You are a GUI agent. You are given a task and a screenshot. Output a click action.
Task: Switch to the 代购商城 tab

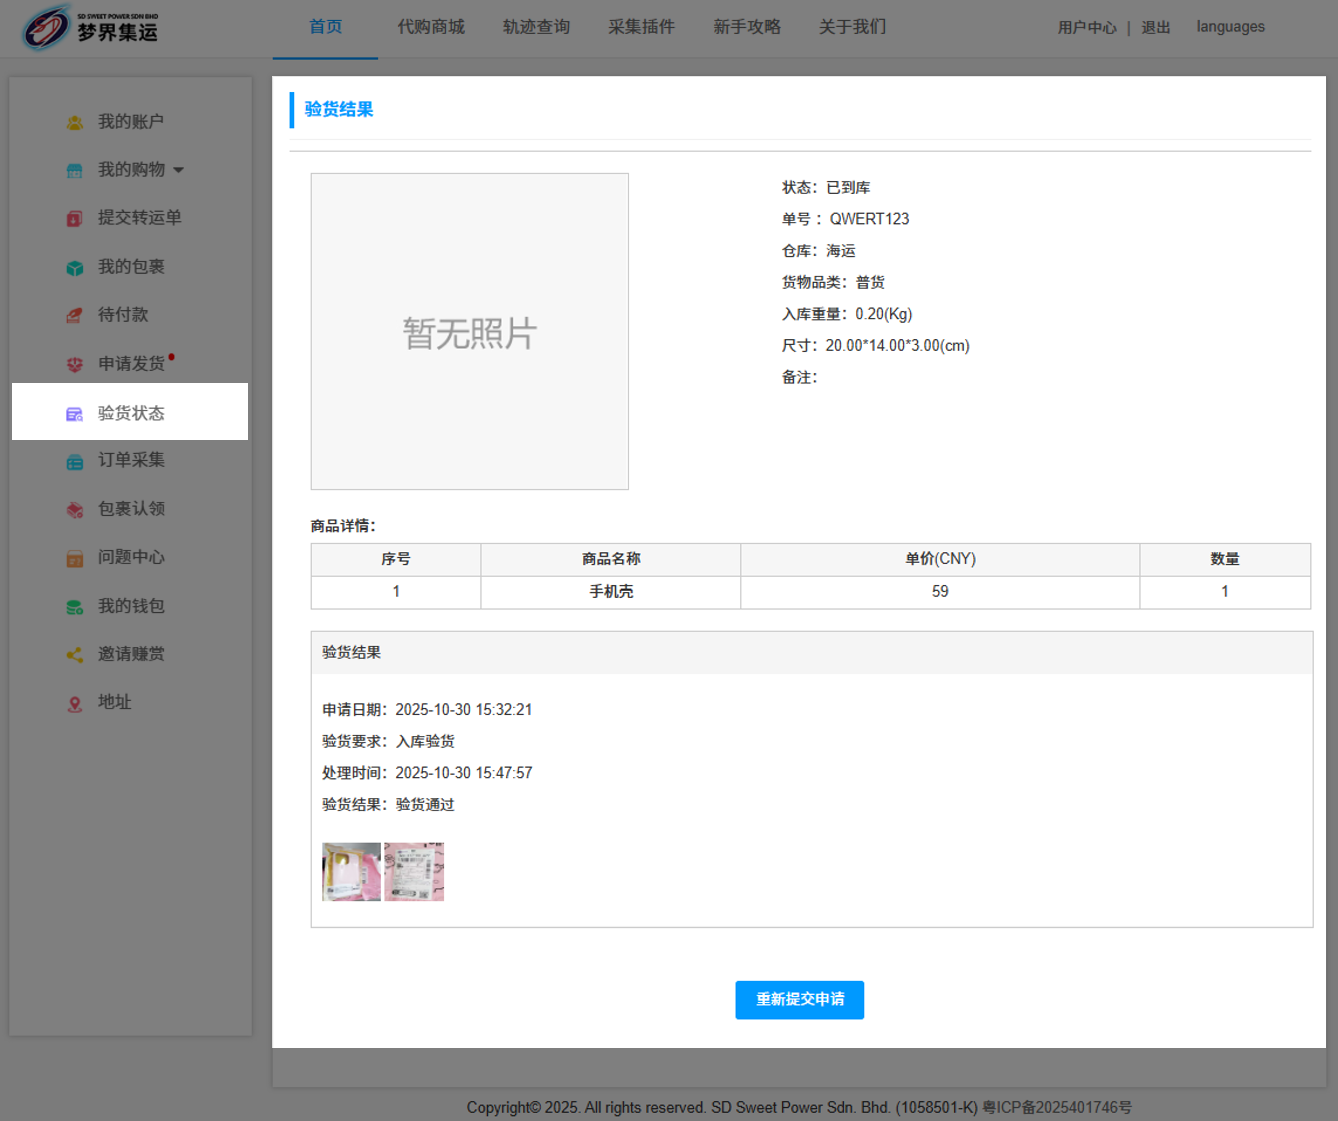tap(431, 27)
